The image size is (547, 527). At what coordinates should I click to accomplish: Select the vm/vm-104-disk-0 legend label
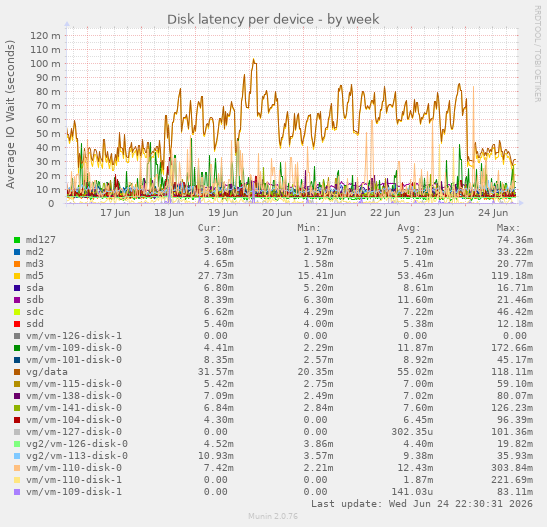point(74,420)
